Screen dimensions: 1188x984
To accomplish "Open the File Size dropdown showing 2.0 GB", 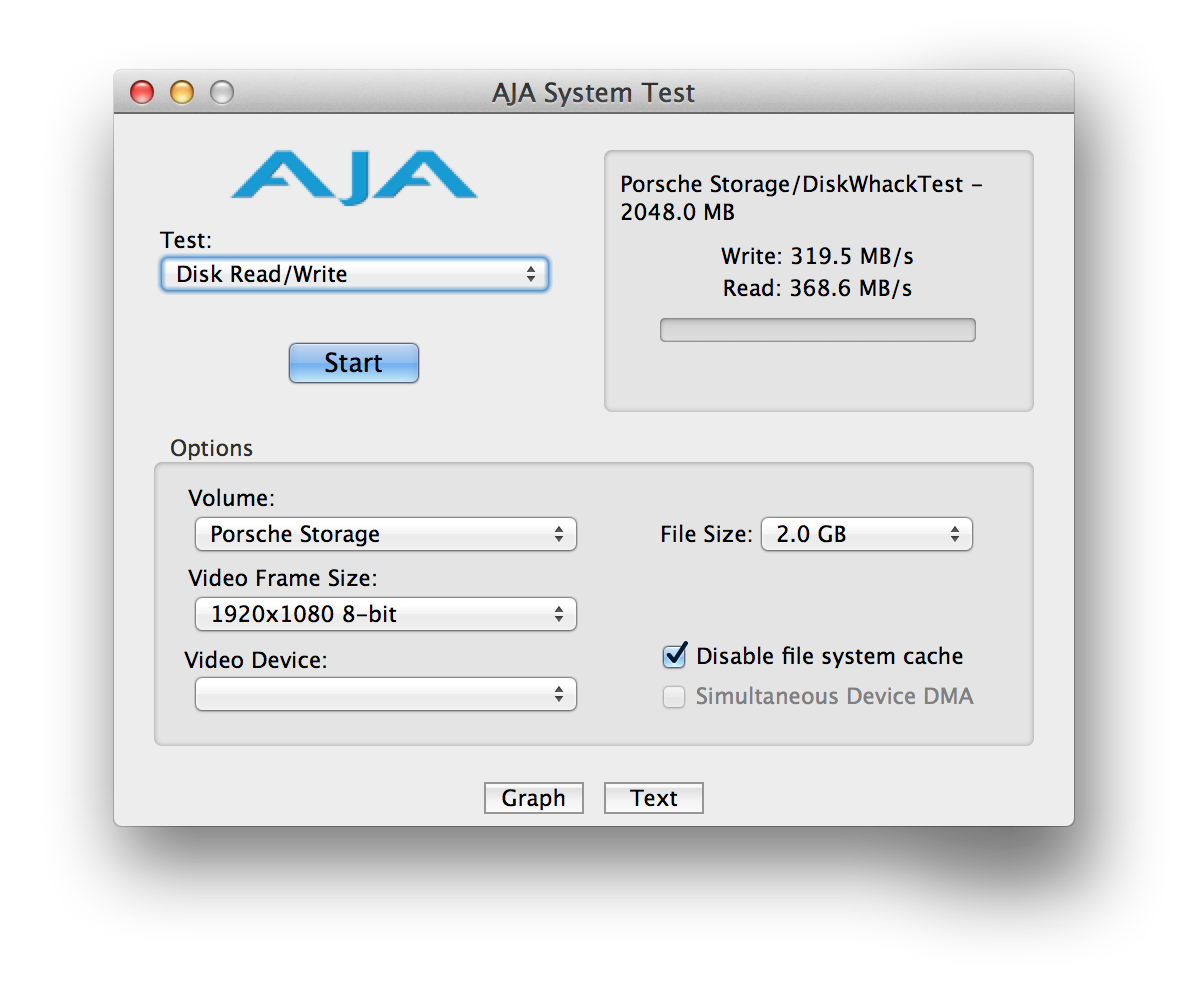I will (x=867, y=534).
